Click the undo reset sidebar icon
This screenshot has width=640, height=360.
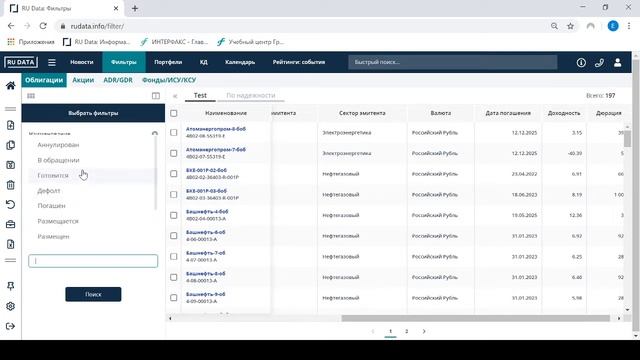pos(11,204)
